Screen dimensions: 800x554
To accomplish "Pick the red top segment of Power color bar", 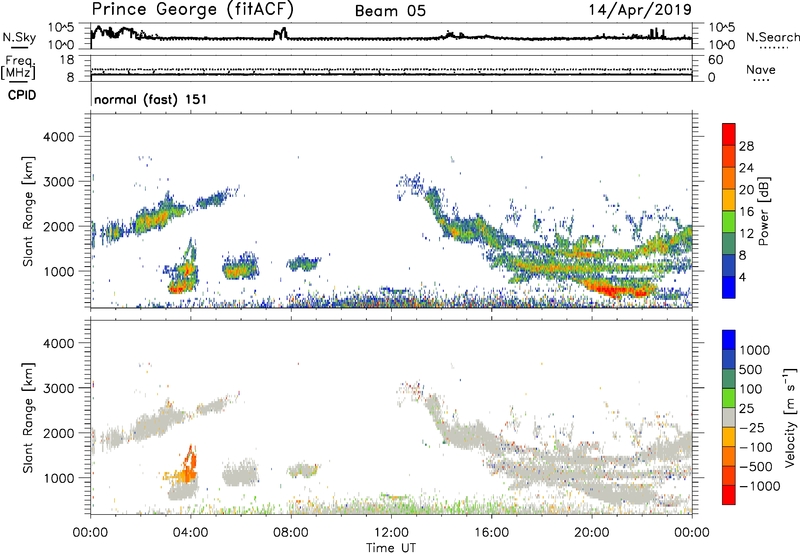I will click(729, 134).
